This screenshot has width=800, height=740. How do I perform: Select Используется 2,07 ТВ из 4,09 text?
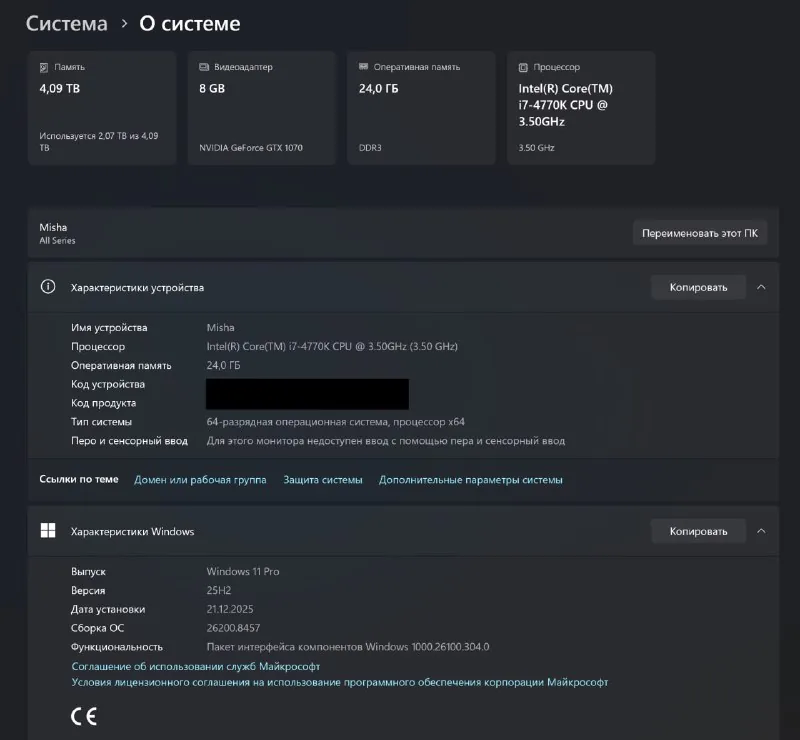[x=98, y=142]
